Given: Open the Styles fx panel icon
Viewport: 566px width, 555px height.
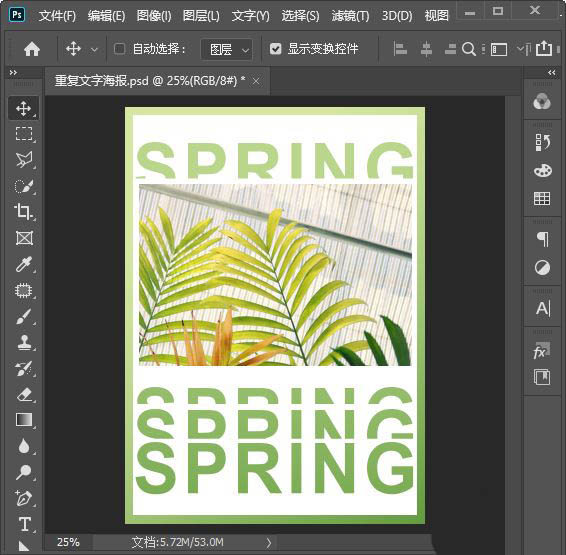Looking at the screenshot, I should (x=541, y=351).
